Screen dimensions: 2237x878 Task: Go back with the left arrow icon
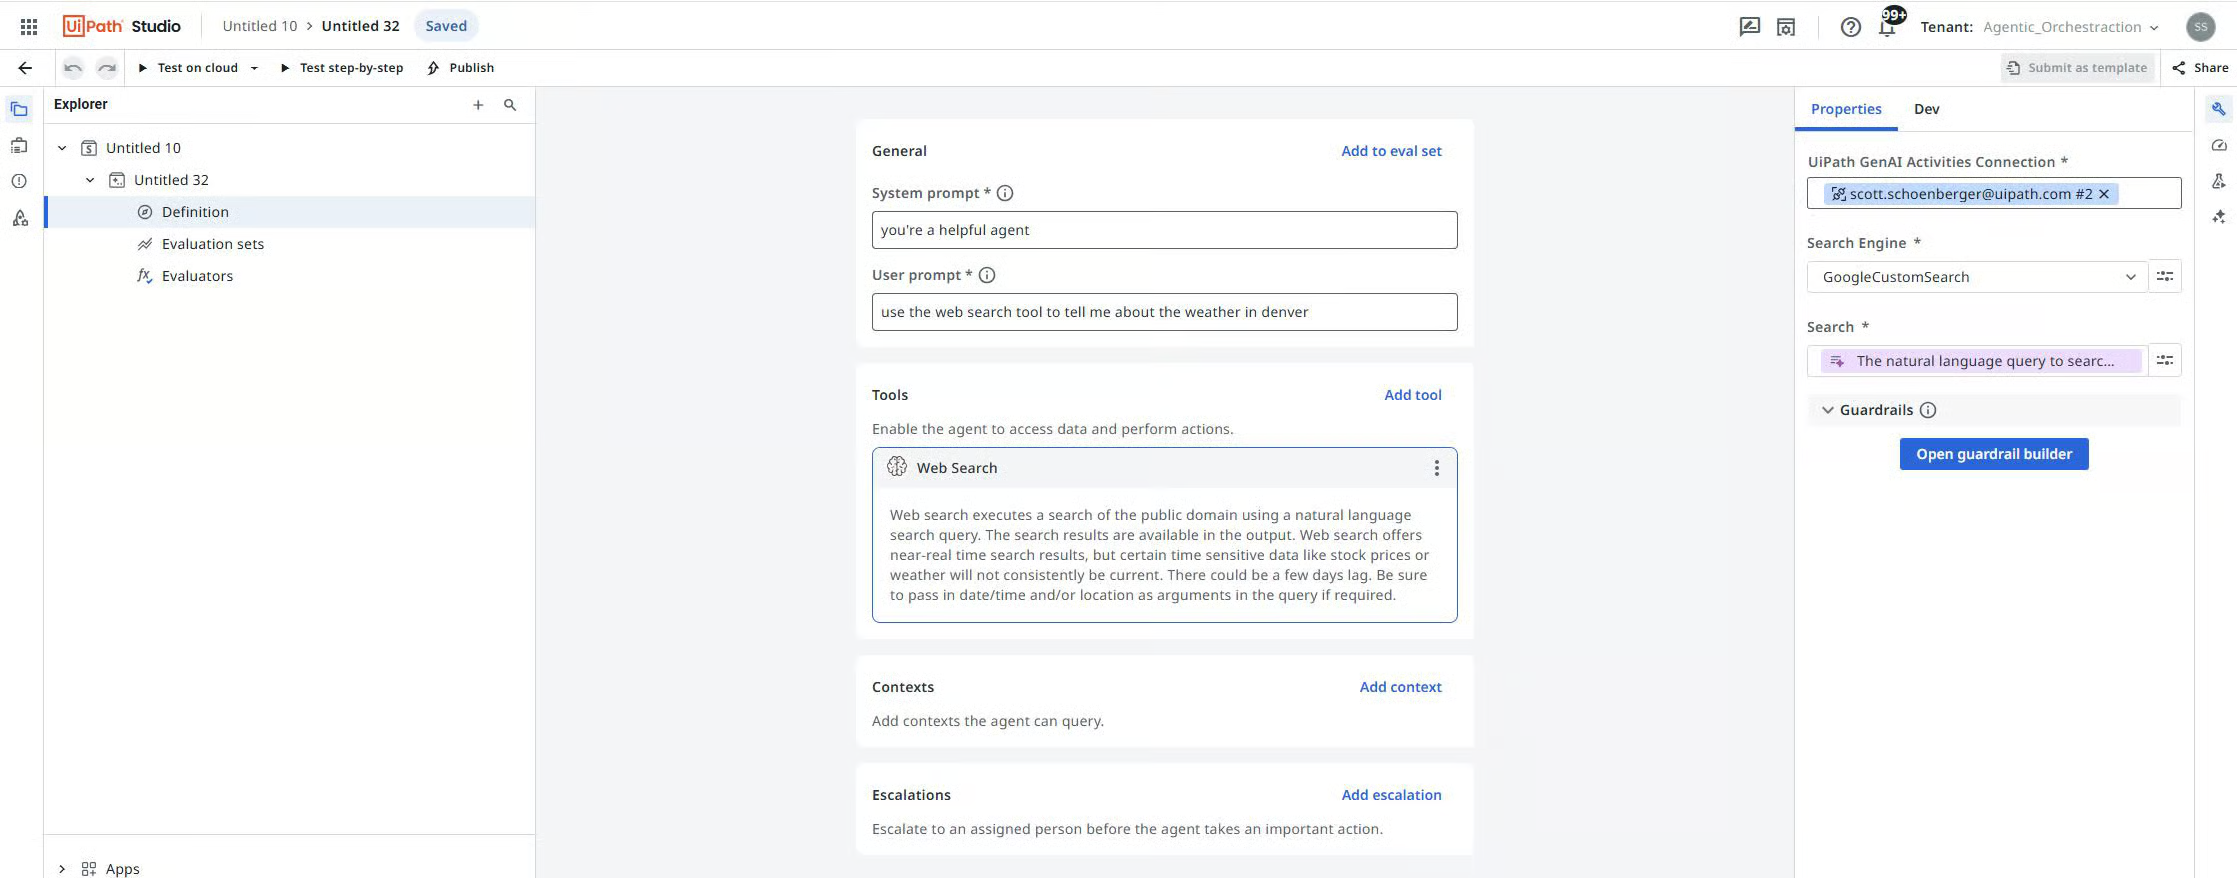coord(25,68)
